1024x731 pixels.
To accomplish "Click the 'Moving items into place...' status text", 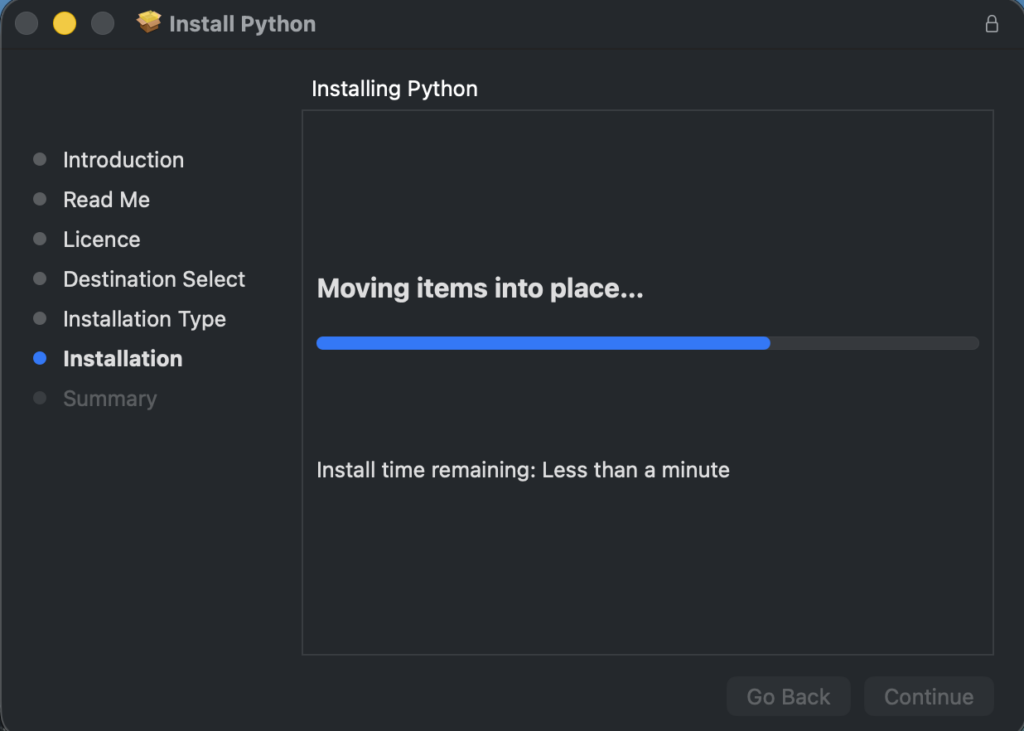I will pos(480,289).
